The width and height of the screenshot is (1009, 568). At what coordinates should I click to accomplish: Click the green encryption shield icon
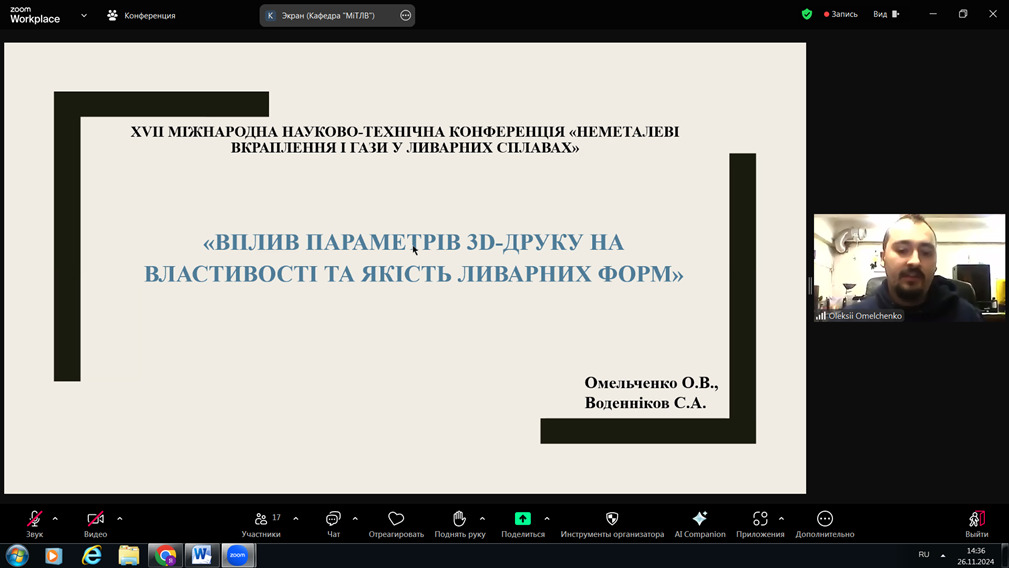click(807, 14)
